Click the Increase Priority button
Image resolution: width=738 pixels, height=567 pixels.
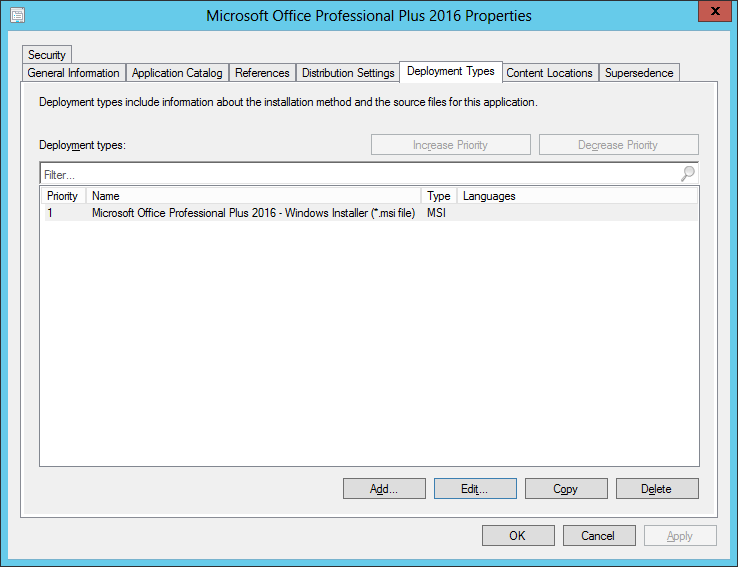[450, 145]
